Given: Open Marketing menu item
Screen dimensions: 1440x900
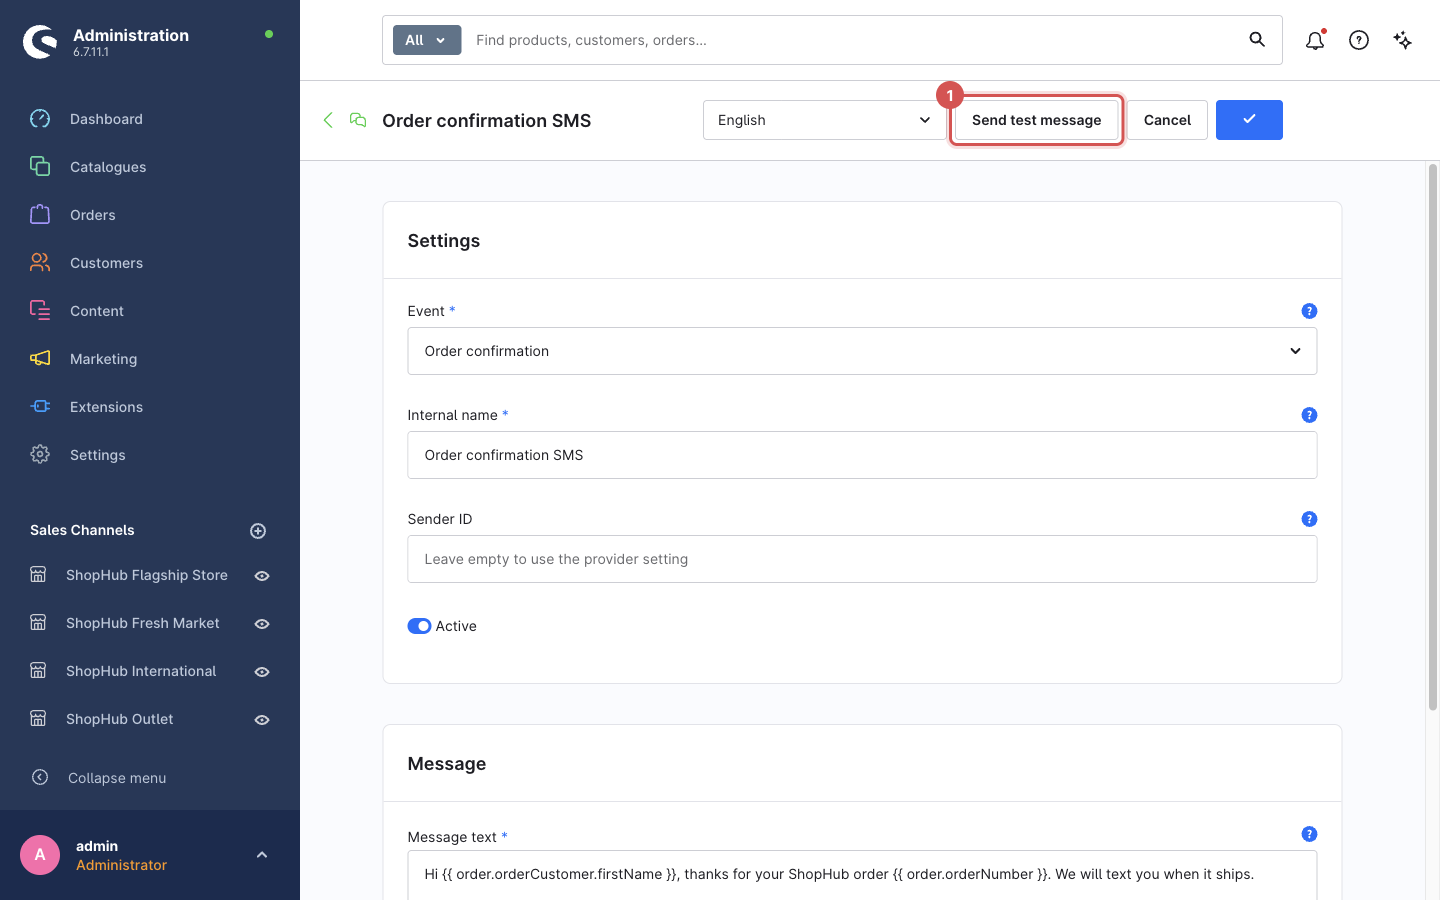Looking at the screenshot, I should tap(103, 359).
